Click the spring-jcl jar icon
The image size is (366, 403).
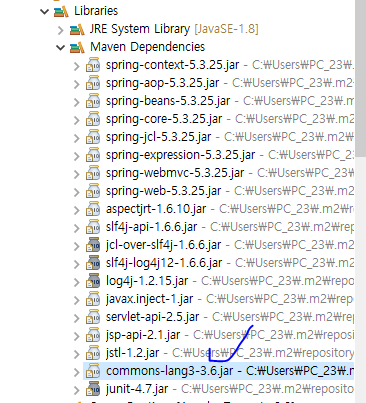click(93, 137)
